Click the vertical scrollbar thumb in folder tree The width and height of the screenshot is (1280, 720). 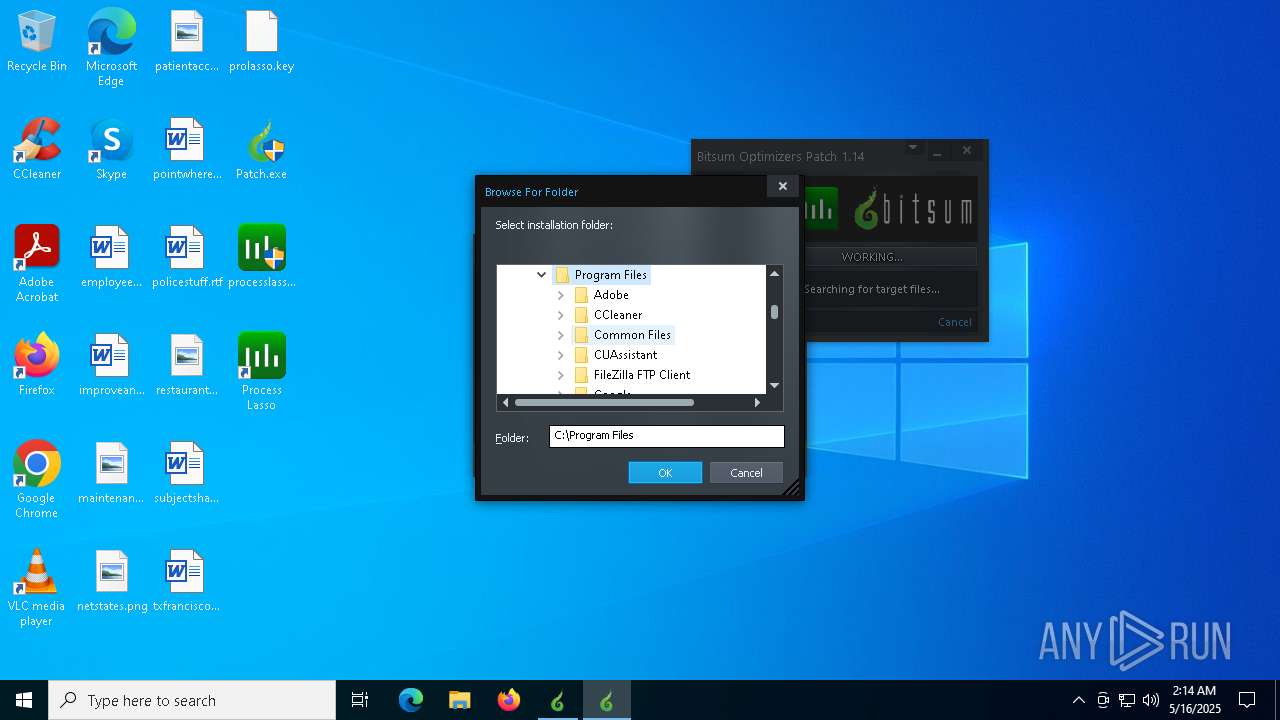click(x=774, y=312)
